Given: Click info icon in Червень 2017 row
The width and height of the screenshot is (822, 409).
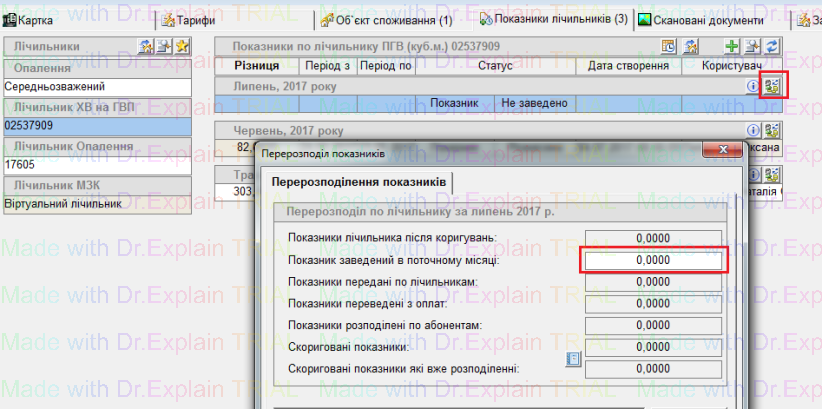Looking at the screenshot, I should coord(753,131).
